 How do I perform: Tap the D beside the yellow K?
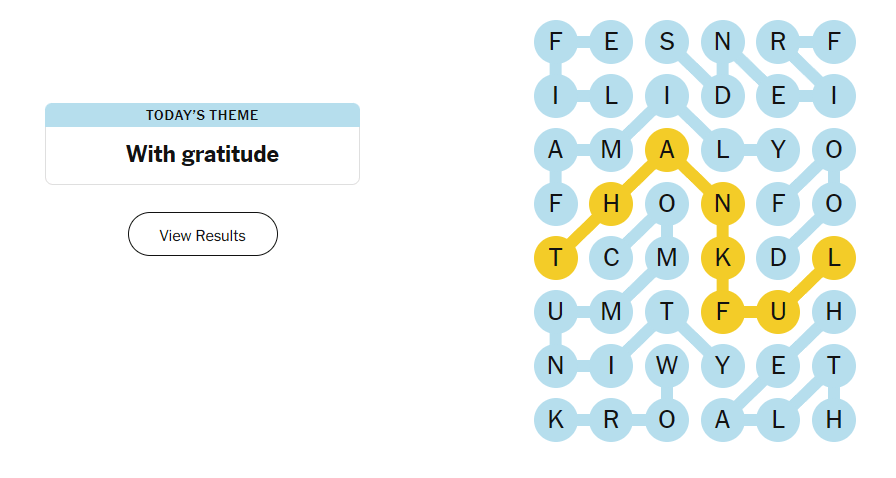778,258
